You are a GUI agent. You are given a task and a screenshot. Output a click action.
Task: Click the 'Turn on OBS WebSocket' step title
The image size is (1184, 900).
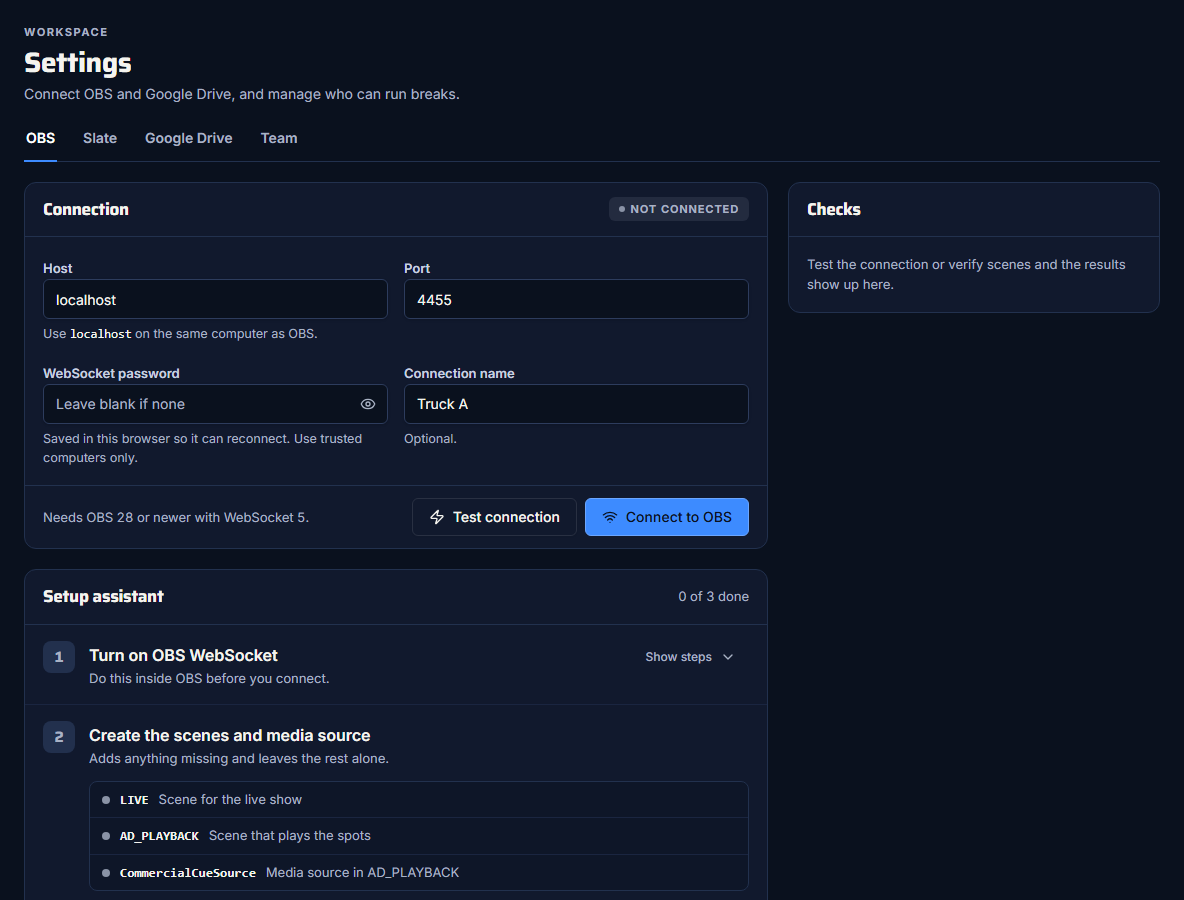coord(183,655)
